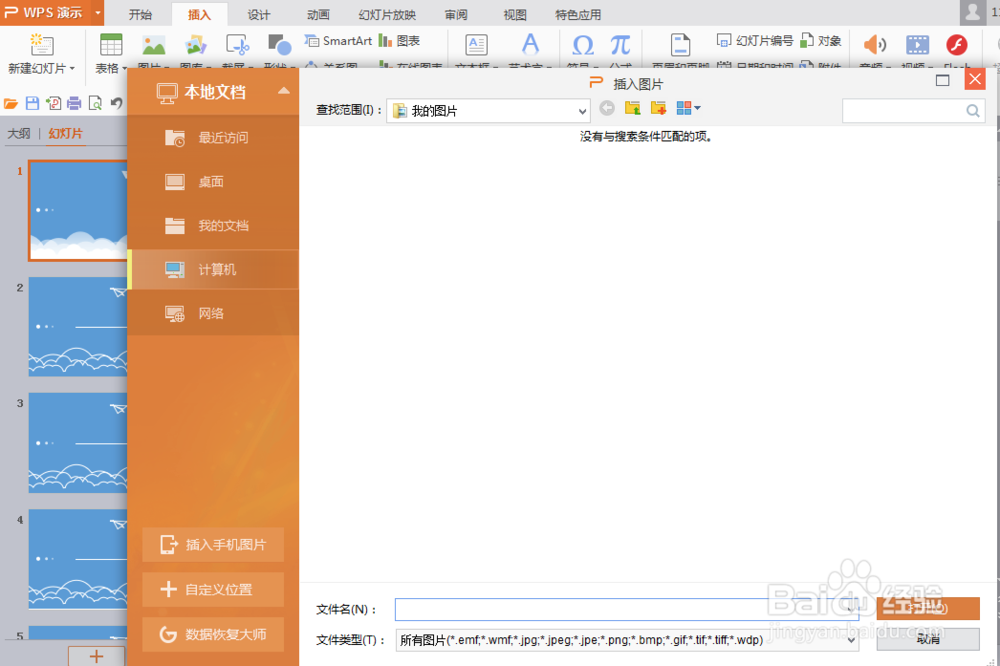The image size is (1000, 666).
Task: Go back with the dialog's back arrow
Action: 607,108
